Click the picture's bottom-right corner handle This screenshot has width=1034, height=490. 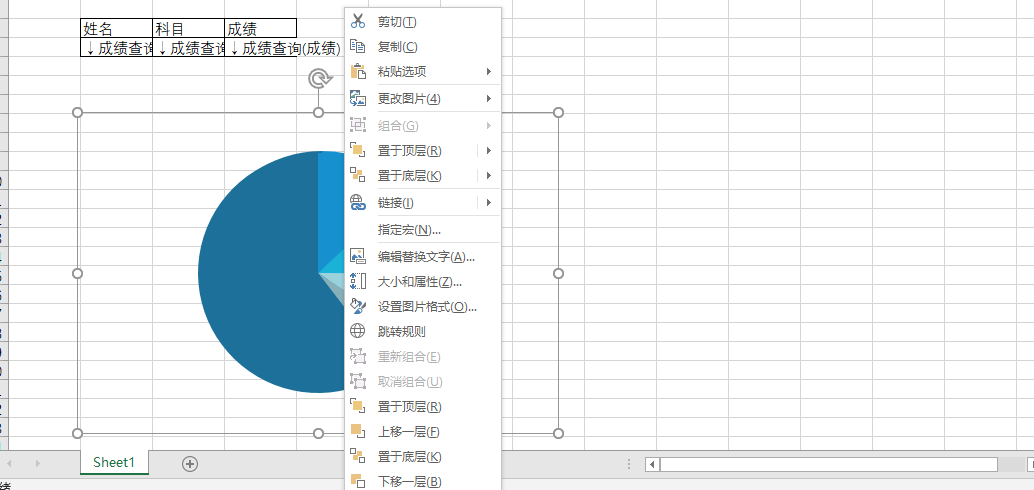coord(559,433)
